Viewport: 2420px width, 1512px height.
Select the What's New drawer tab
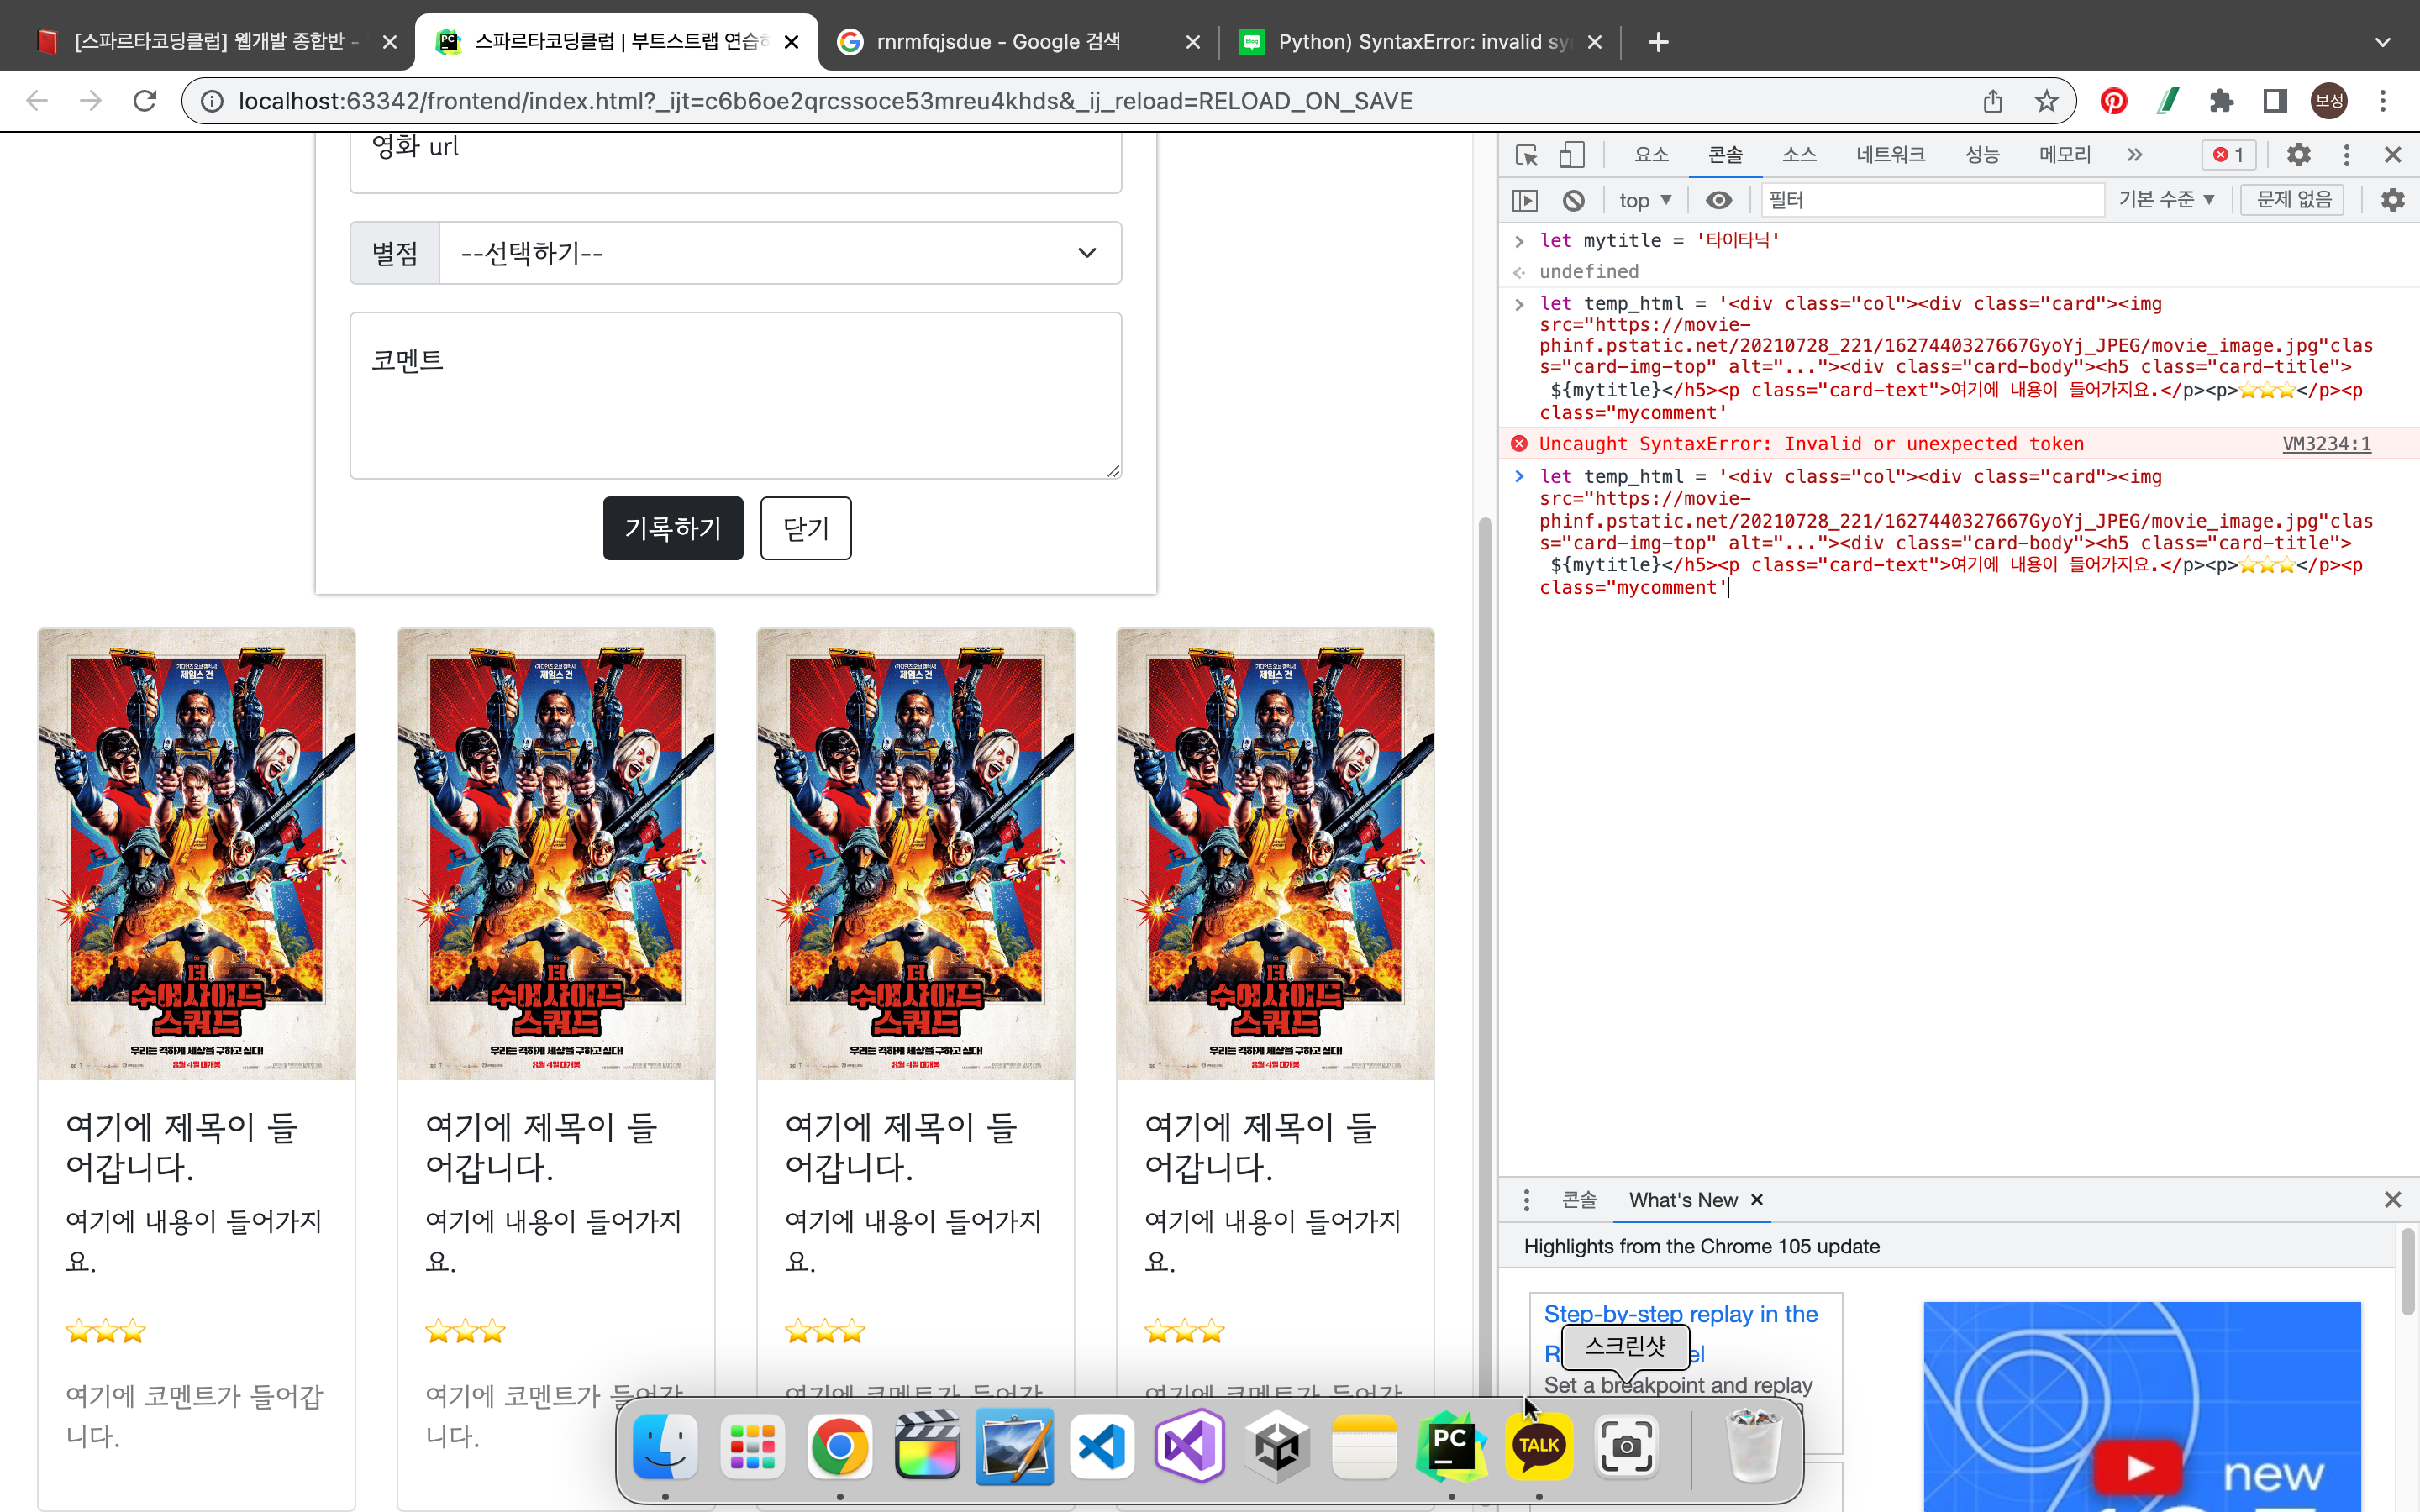click(1683, 1200)
